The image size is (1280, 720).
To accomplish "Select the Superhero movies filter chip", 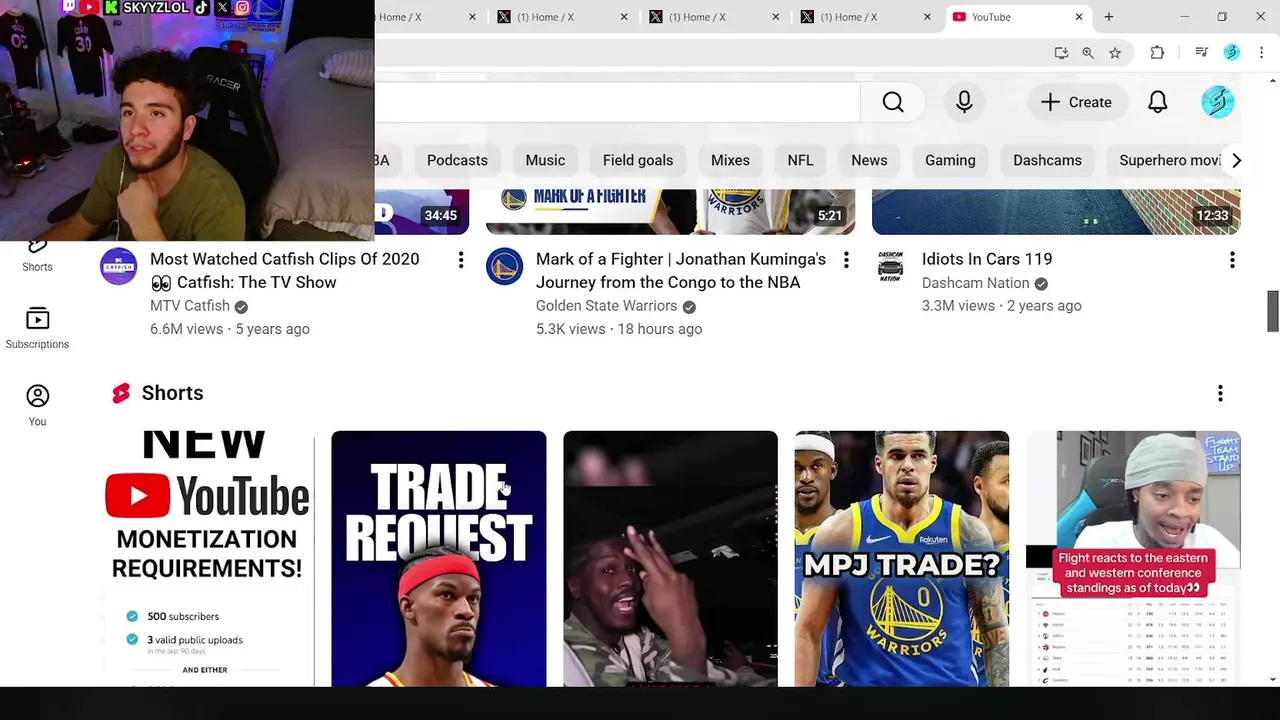I will pyautogui.click(x=1168, y=160).
